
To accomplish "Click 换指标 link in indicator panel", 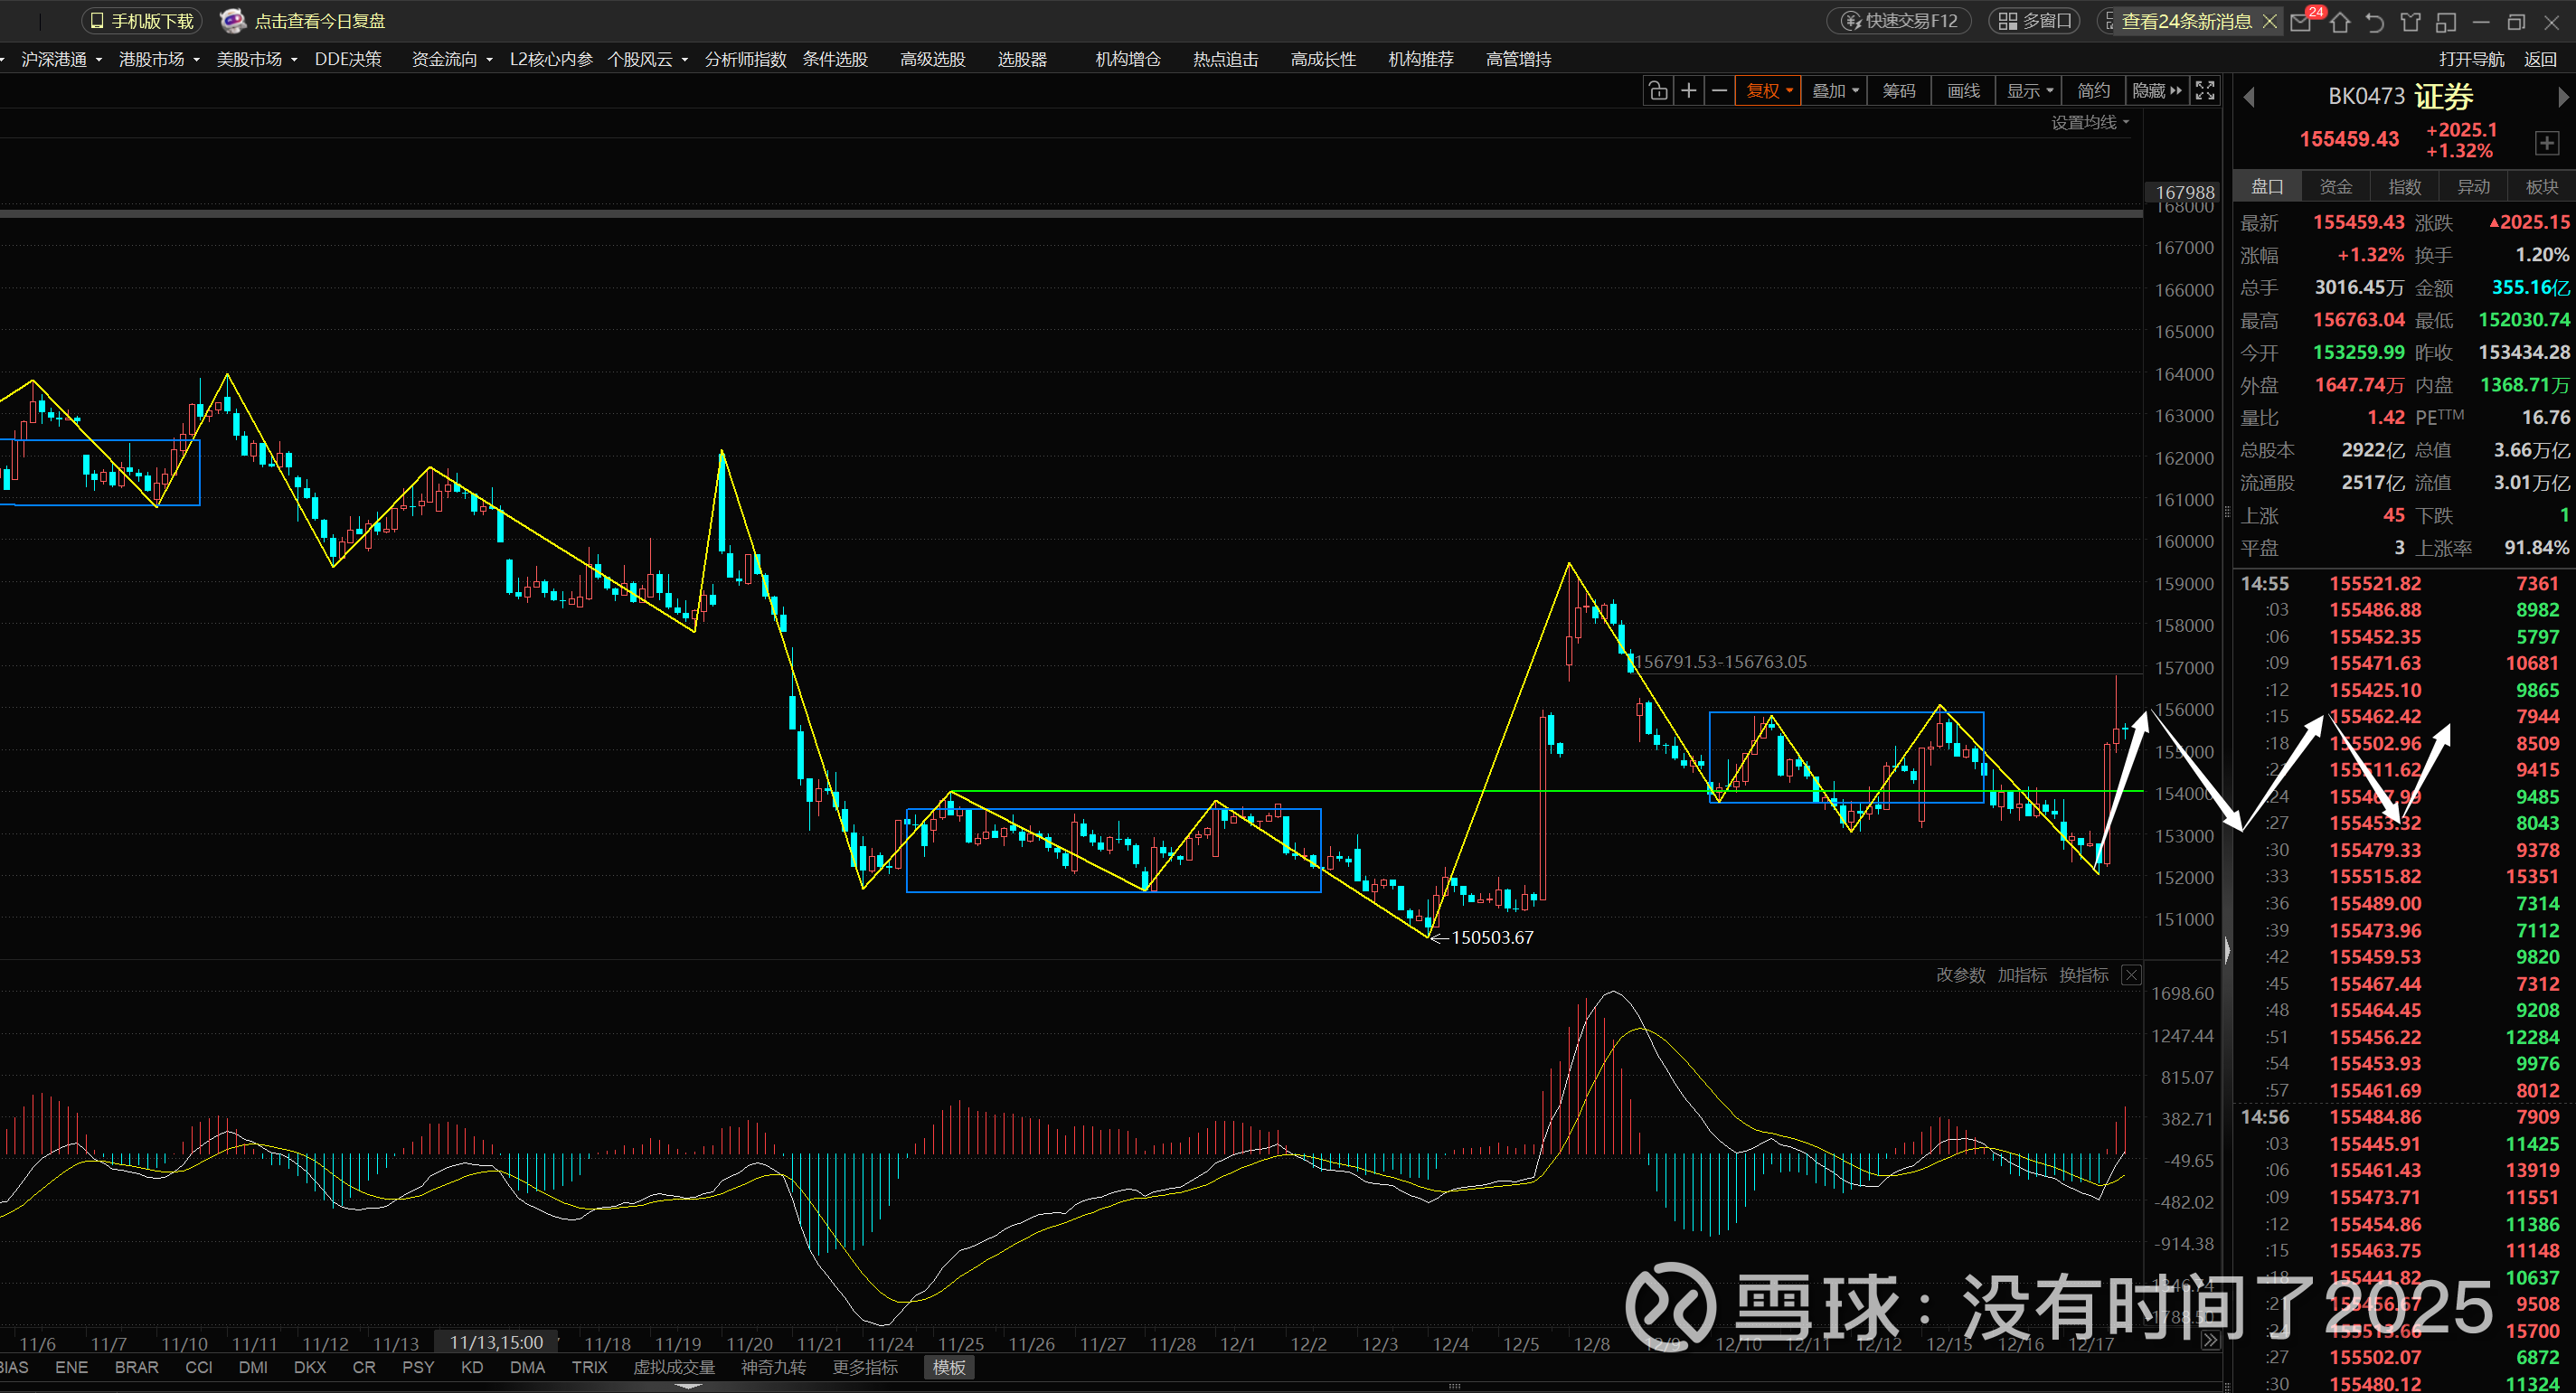I will [2083, 975].
